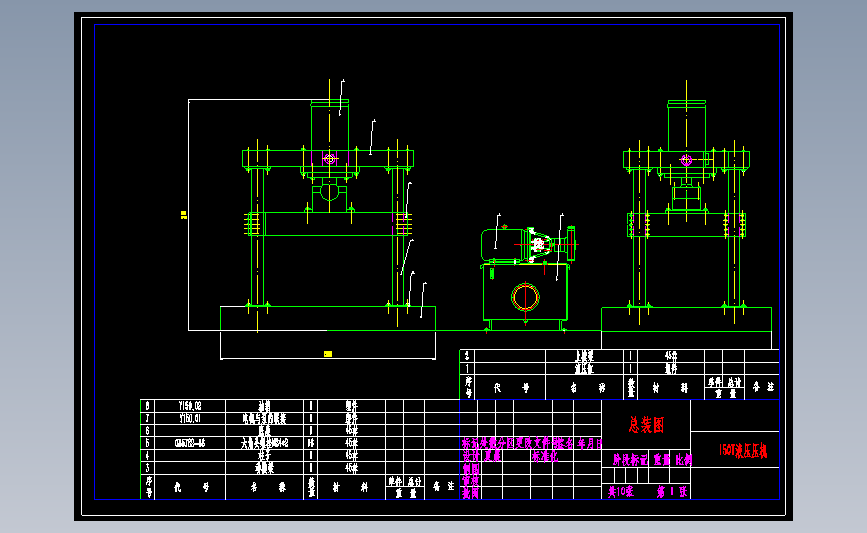This screenshot has height=533, width=867.
Task: Select the 标准化 label in title block
Action: pos(545,457)
